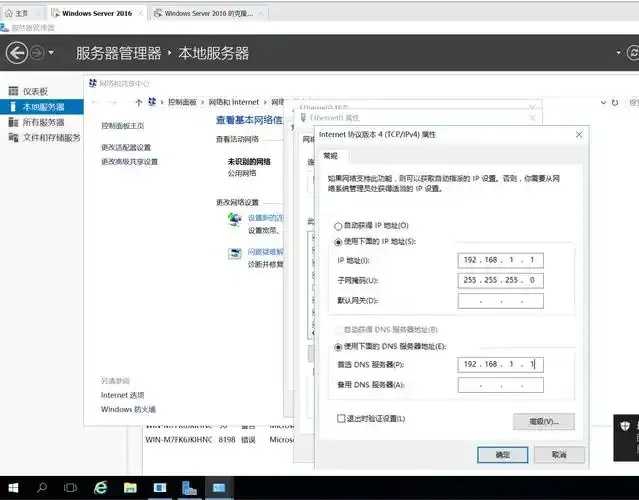The image size is (639, 500).
Task: Click the Network and Sharing Center title icon
Action: [93, 84]
